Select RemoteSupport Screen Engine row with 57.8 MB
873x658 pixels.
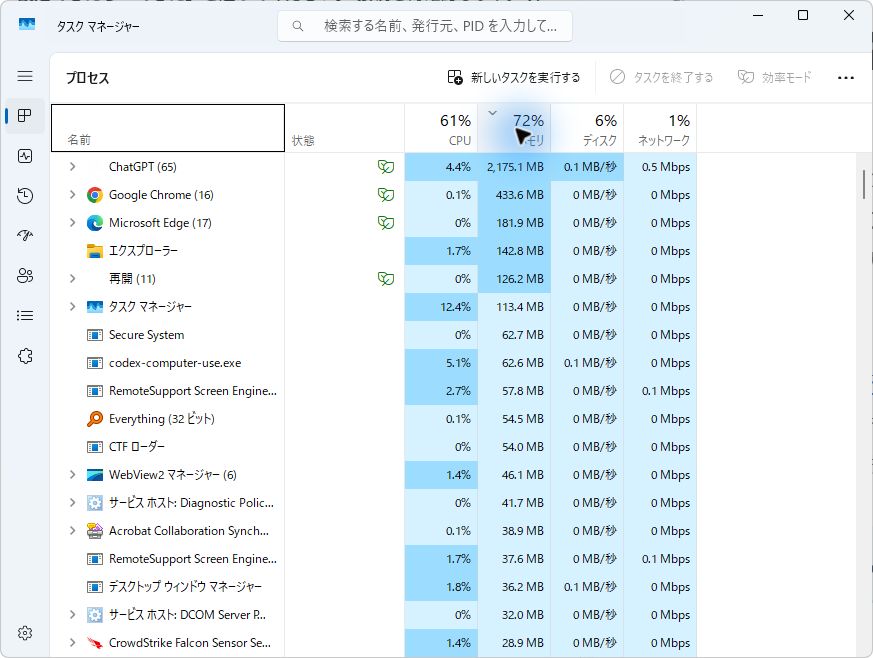tap(374, 391)
